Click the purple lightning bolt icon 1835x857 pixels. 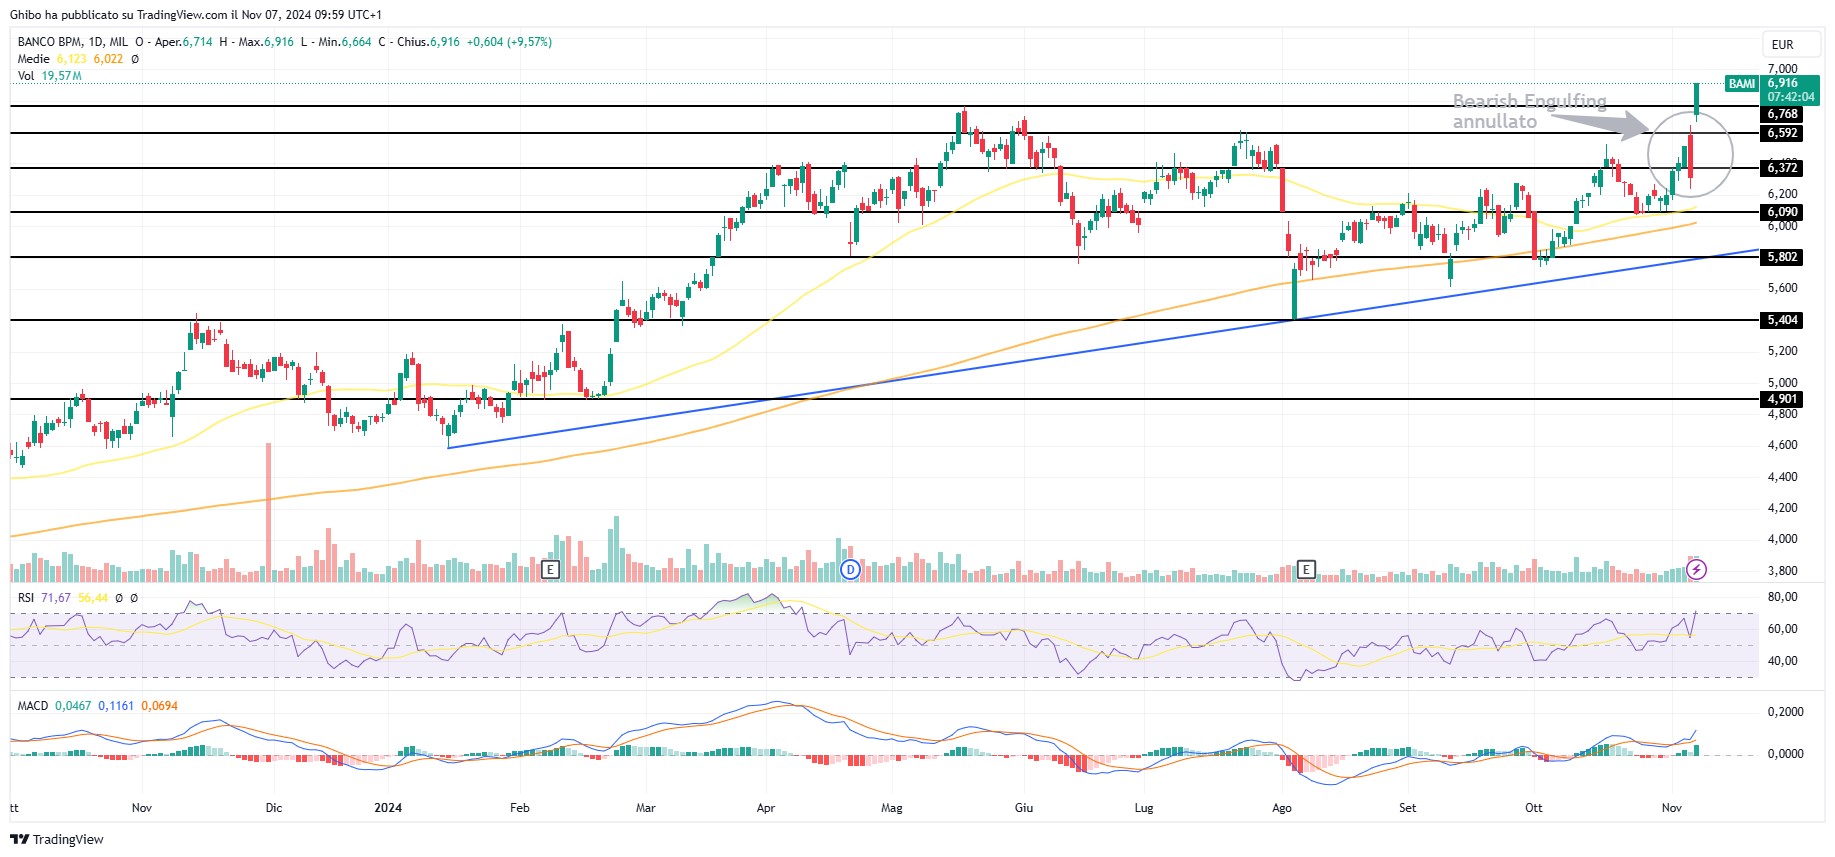(1696, 570)
